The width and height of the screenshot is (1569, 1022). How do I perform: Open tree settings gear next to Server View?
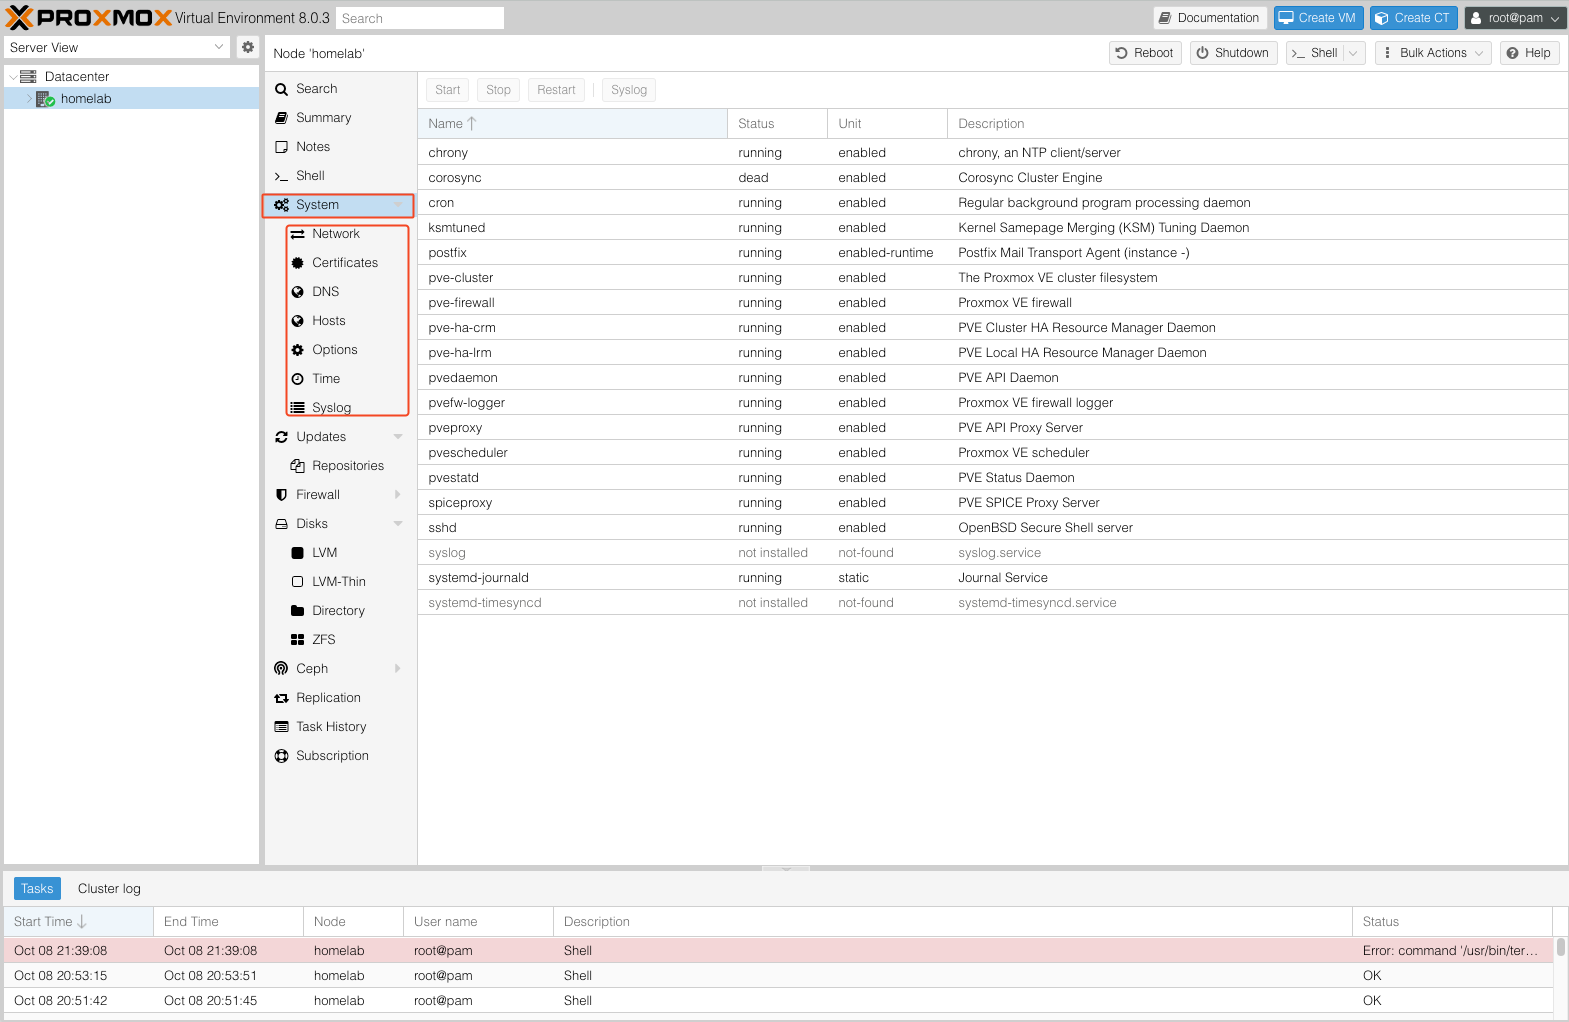point(248,47)
